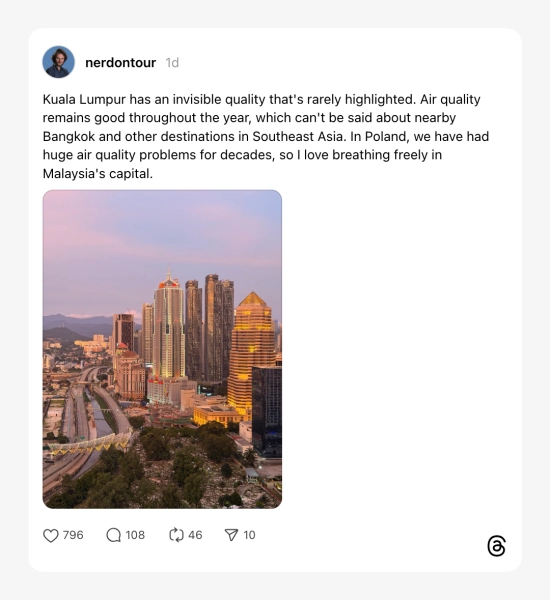Click the illuminated pedestrian bridge in photo
The image size is (550, 600).
(x=90, y=444)
